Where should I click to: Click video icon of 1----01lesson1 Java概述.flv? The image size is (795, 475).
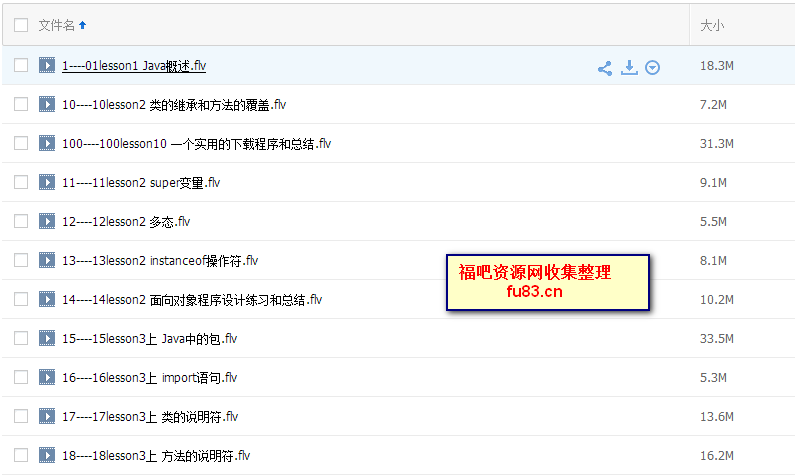47,65
